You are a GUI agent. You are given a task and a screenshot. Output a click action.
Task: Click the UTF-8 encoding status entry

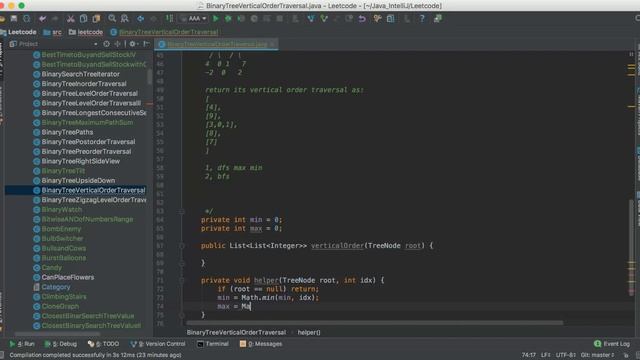(565, 355)
